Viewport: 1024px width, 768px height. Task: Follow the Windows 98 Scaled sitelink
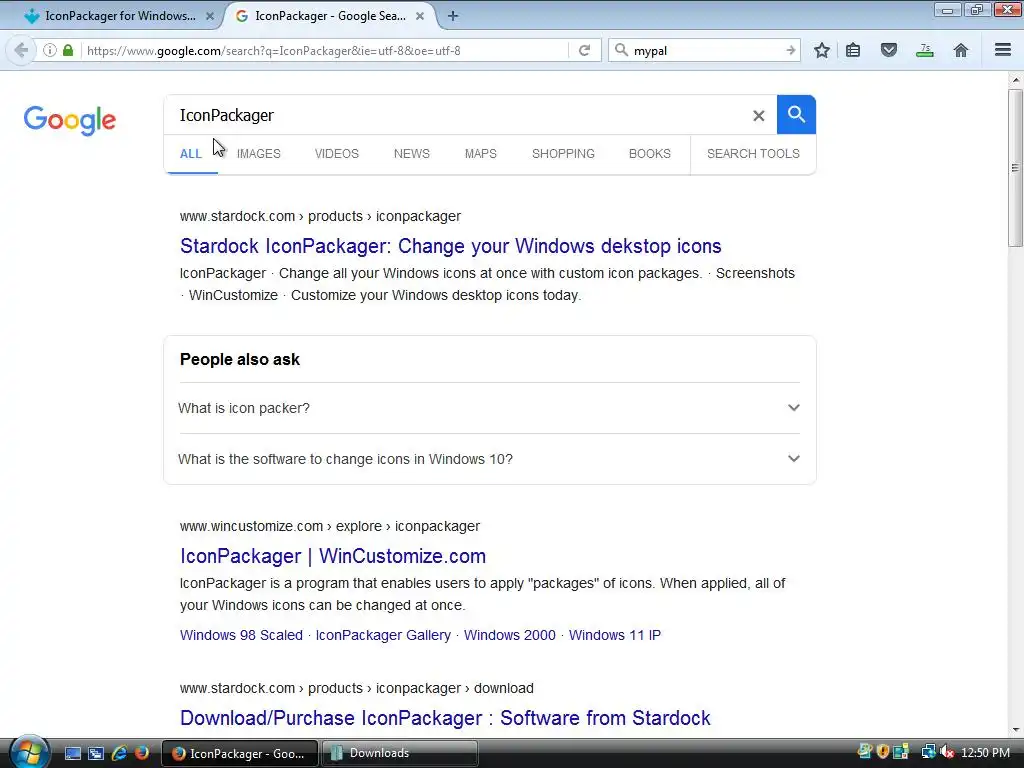[242, 635]
